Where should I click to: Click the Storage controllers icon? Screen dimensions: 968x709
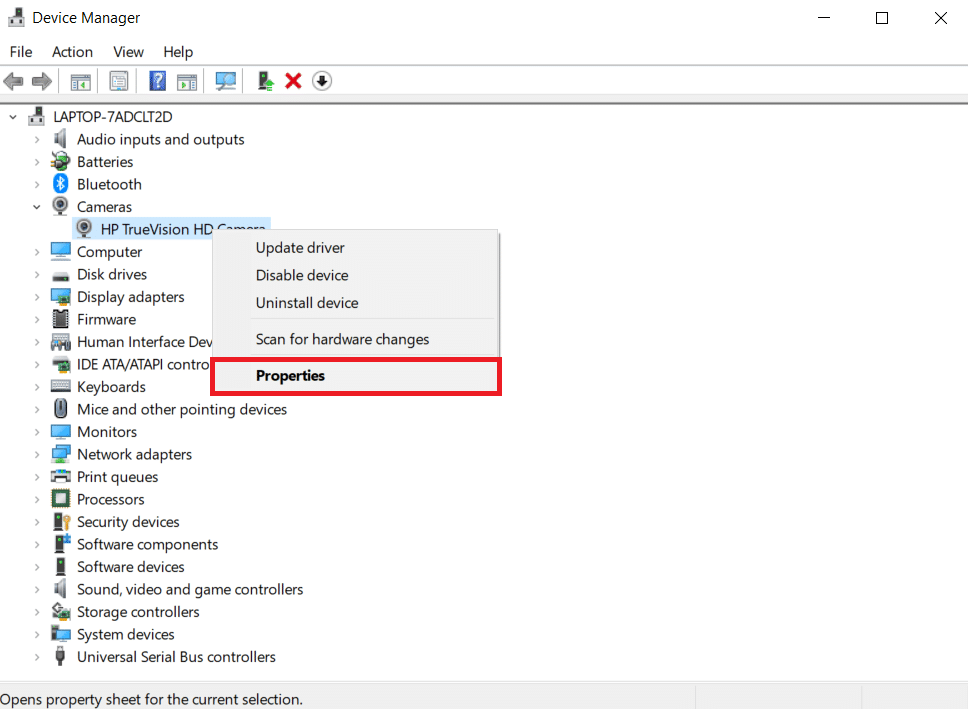60,611
